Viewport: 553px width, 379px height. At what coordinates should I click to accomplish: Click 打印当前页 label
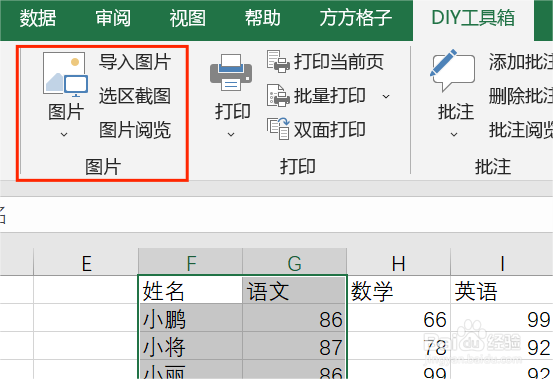point(339,62)
